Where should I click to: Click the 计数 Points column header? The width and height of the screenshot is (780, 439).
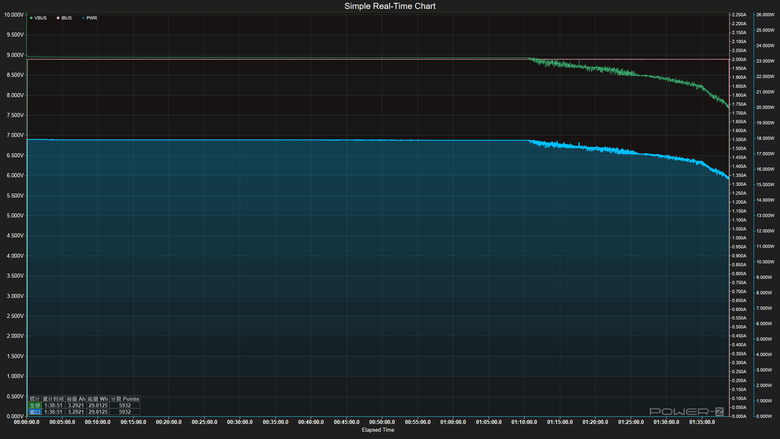[x=125, y=399]
